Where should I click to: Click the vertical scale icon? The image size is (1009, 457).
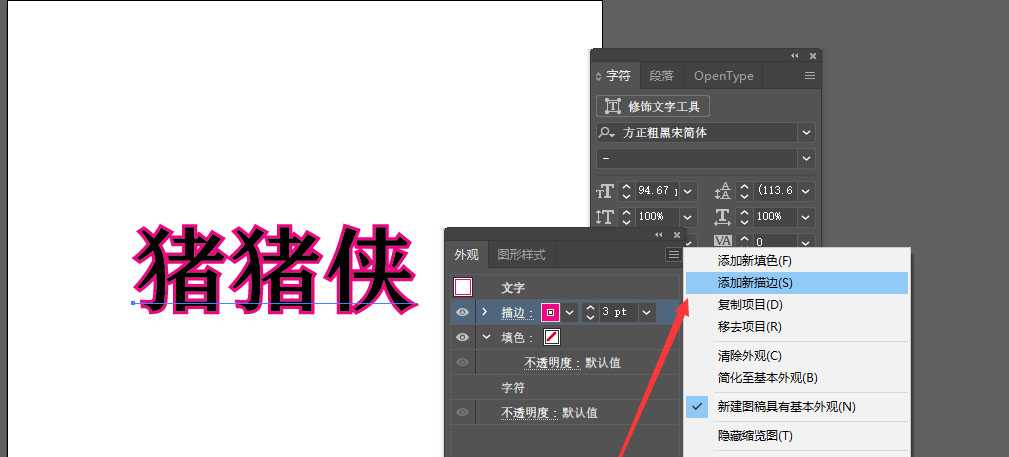pos(605,217)
